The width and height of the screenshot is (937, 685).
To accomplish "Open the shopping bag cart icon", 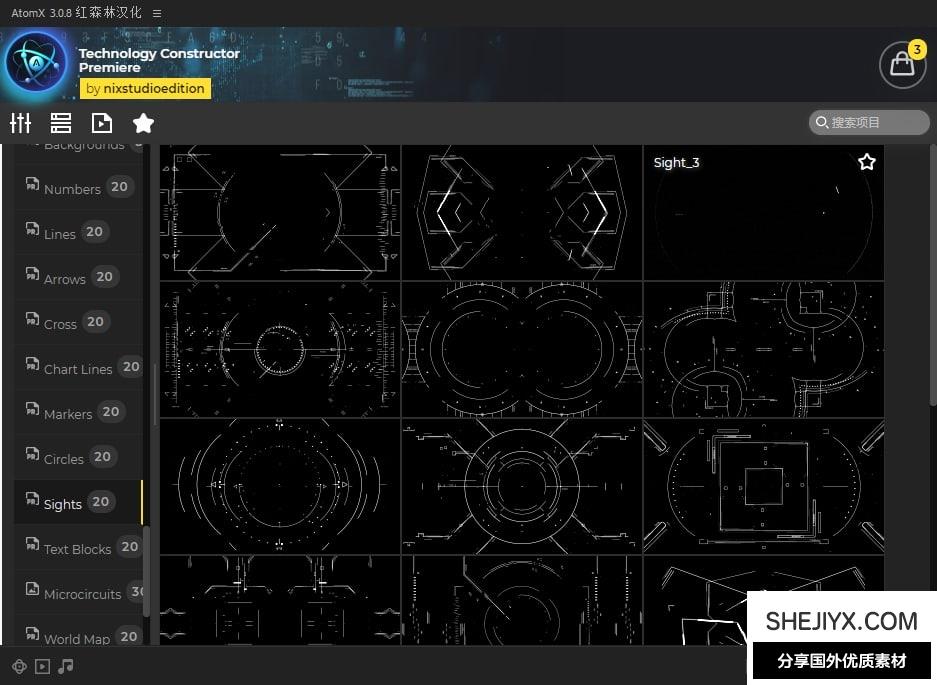I will point(902,65).
